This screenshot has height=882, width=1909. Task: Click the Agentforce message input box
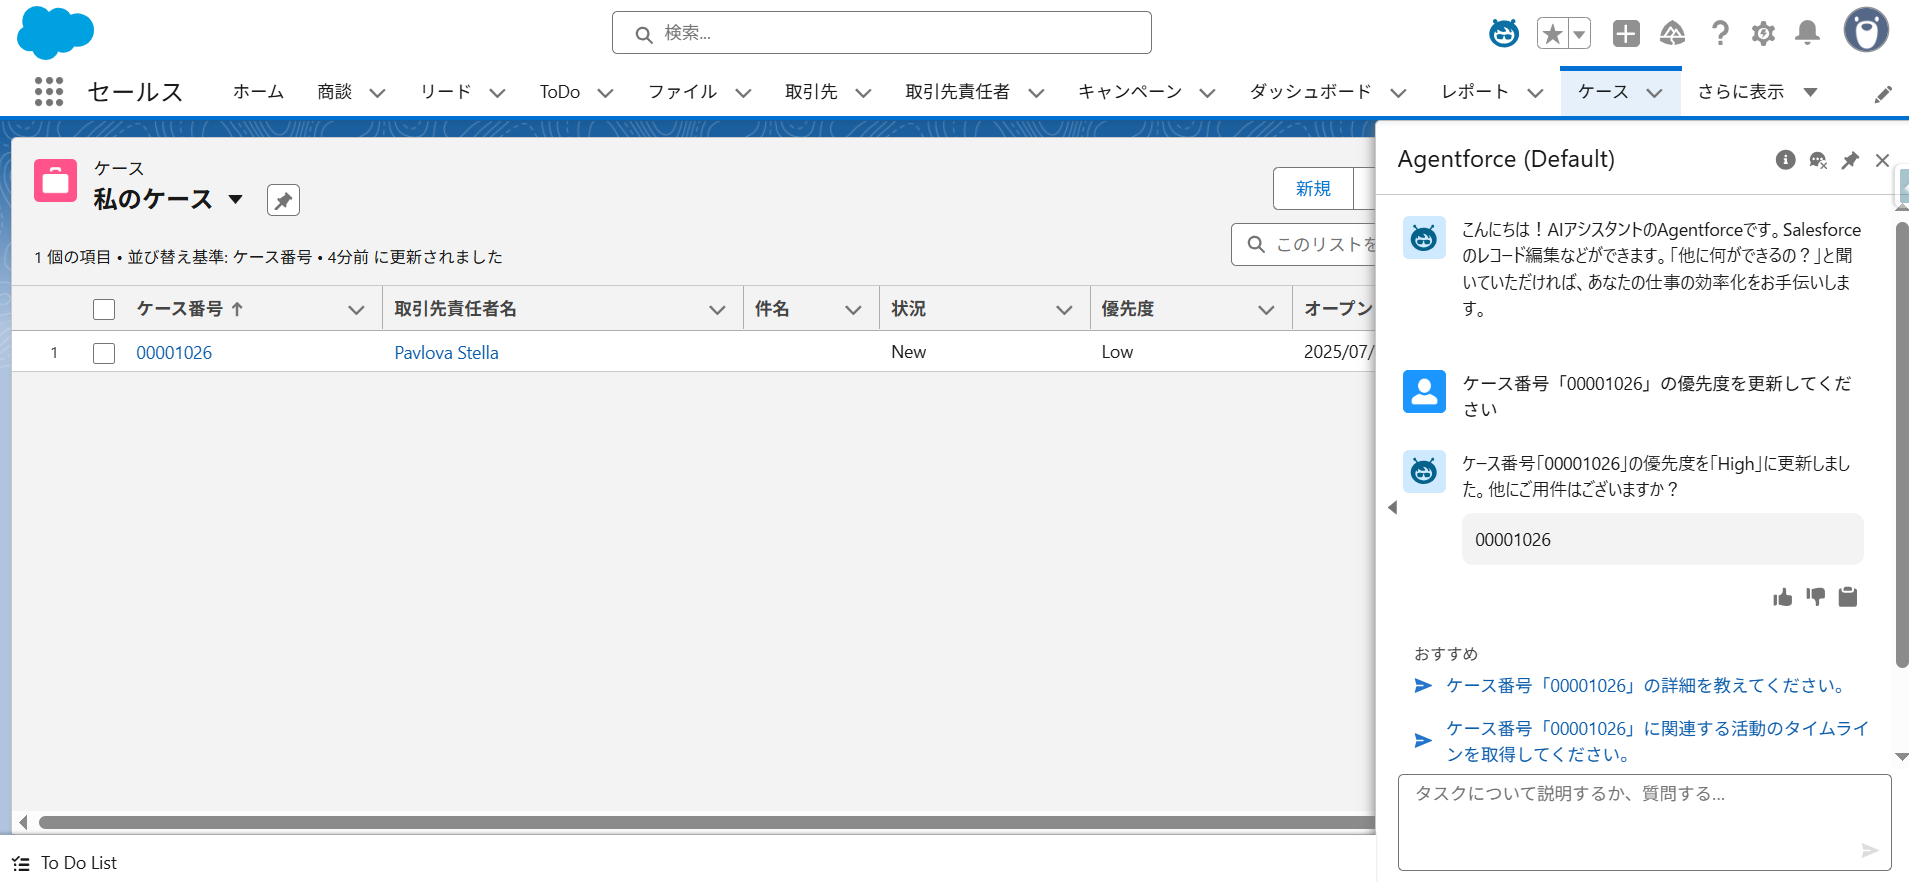(1644, 822)
